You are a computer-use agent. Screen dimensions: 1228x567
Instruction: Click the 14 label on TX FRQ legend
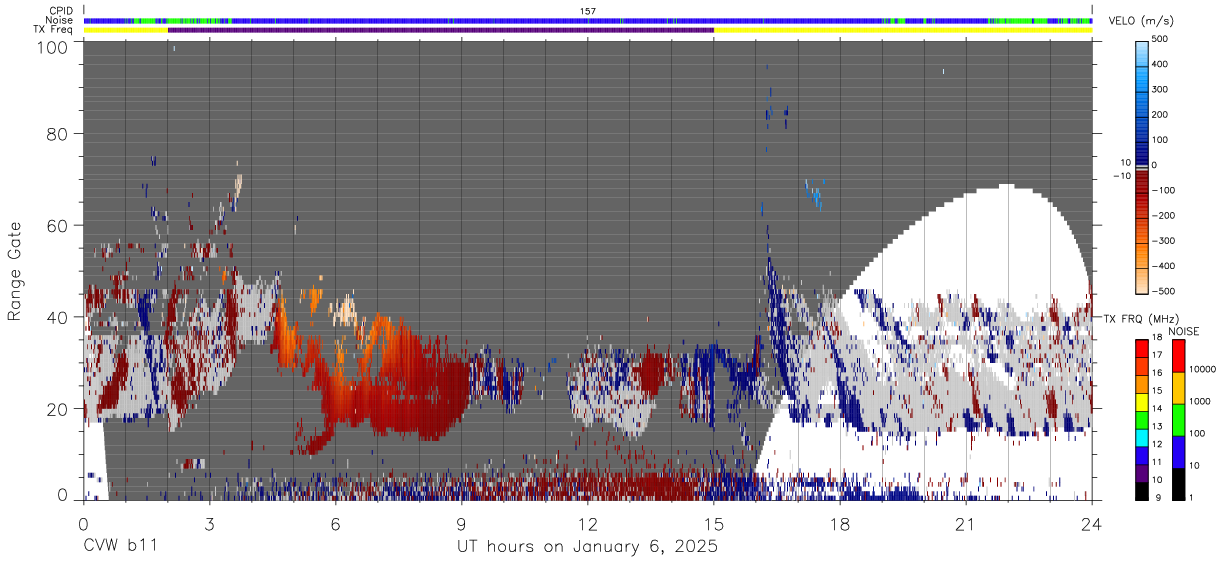(1158, 409)
